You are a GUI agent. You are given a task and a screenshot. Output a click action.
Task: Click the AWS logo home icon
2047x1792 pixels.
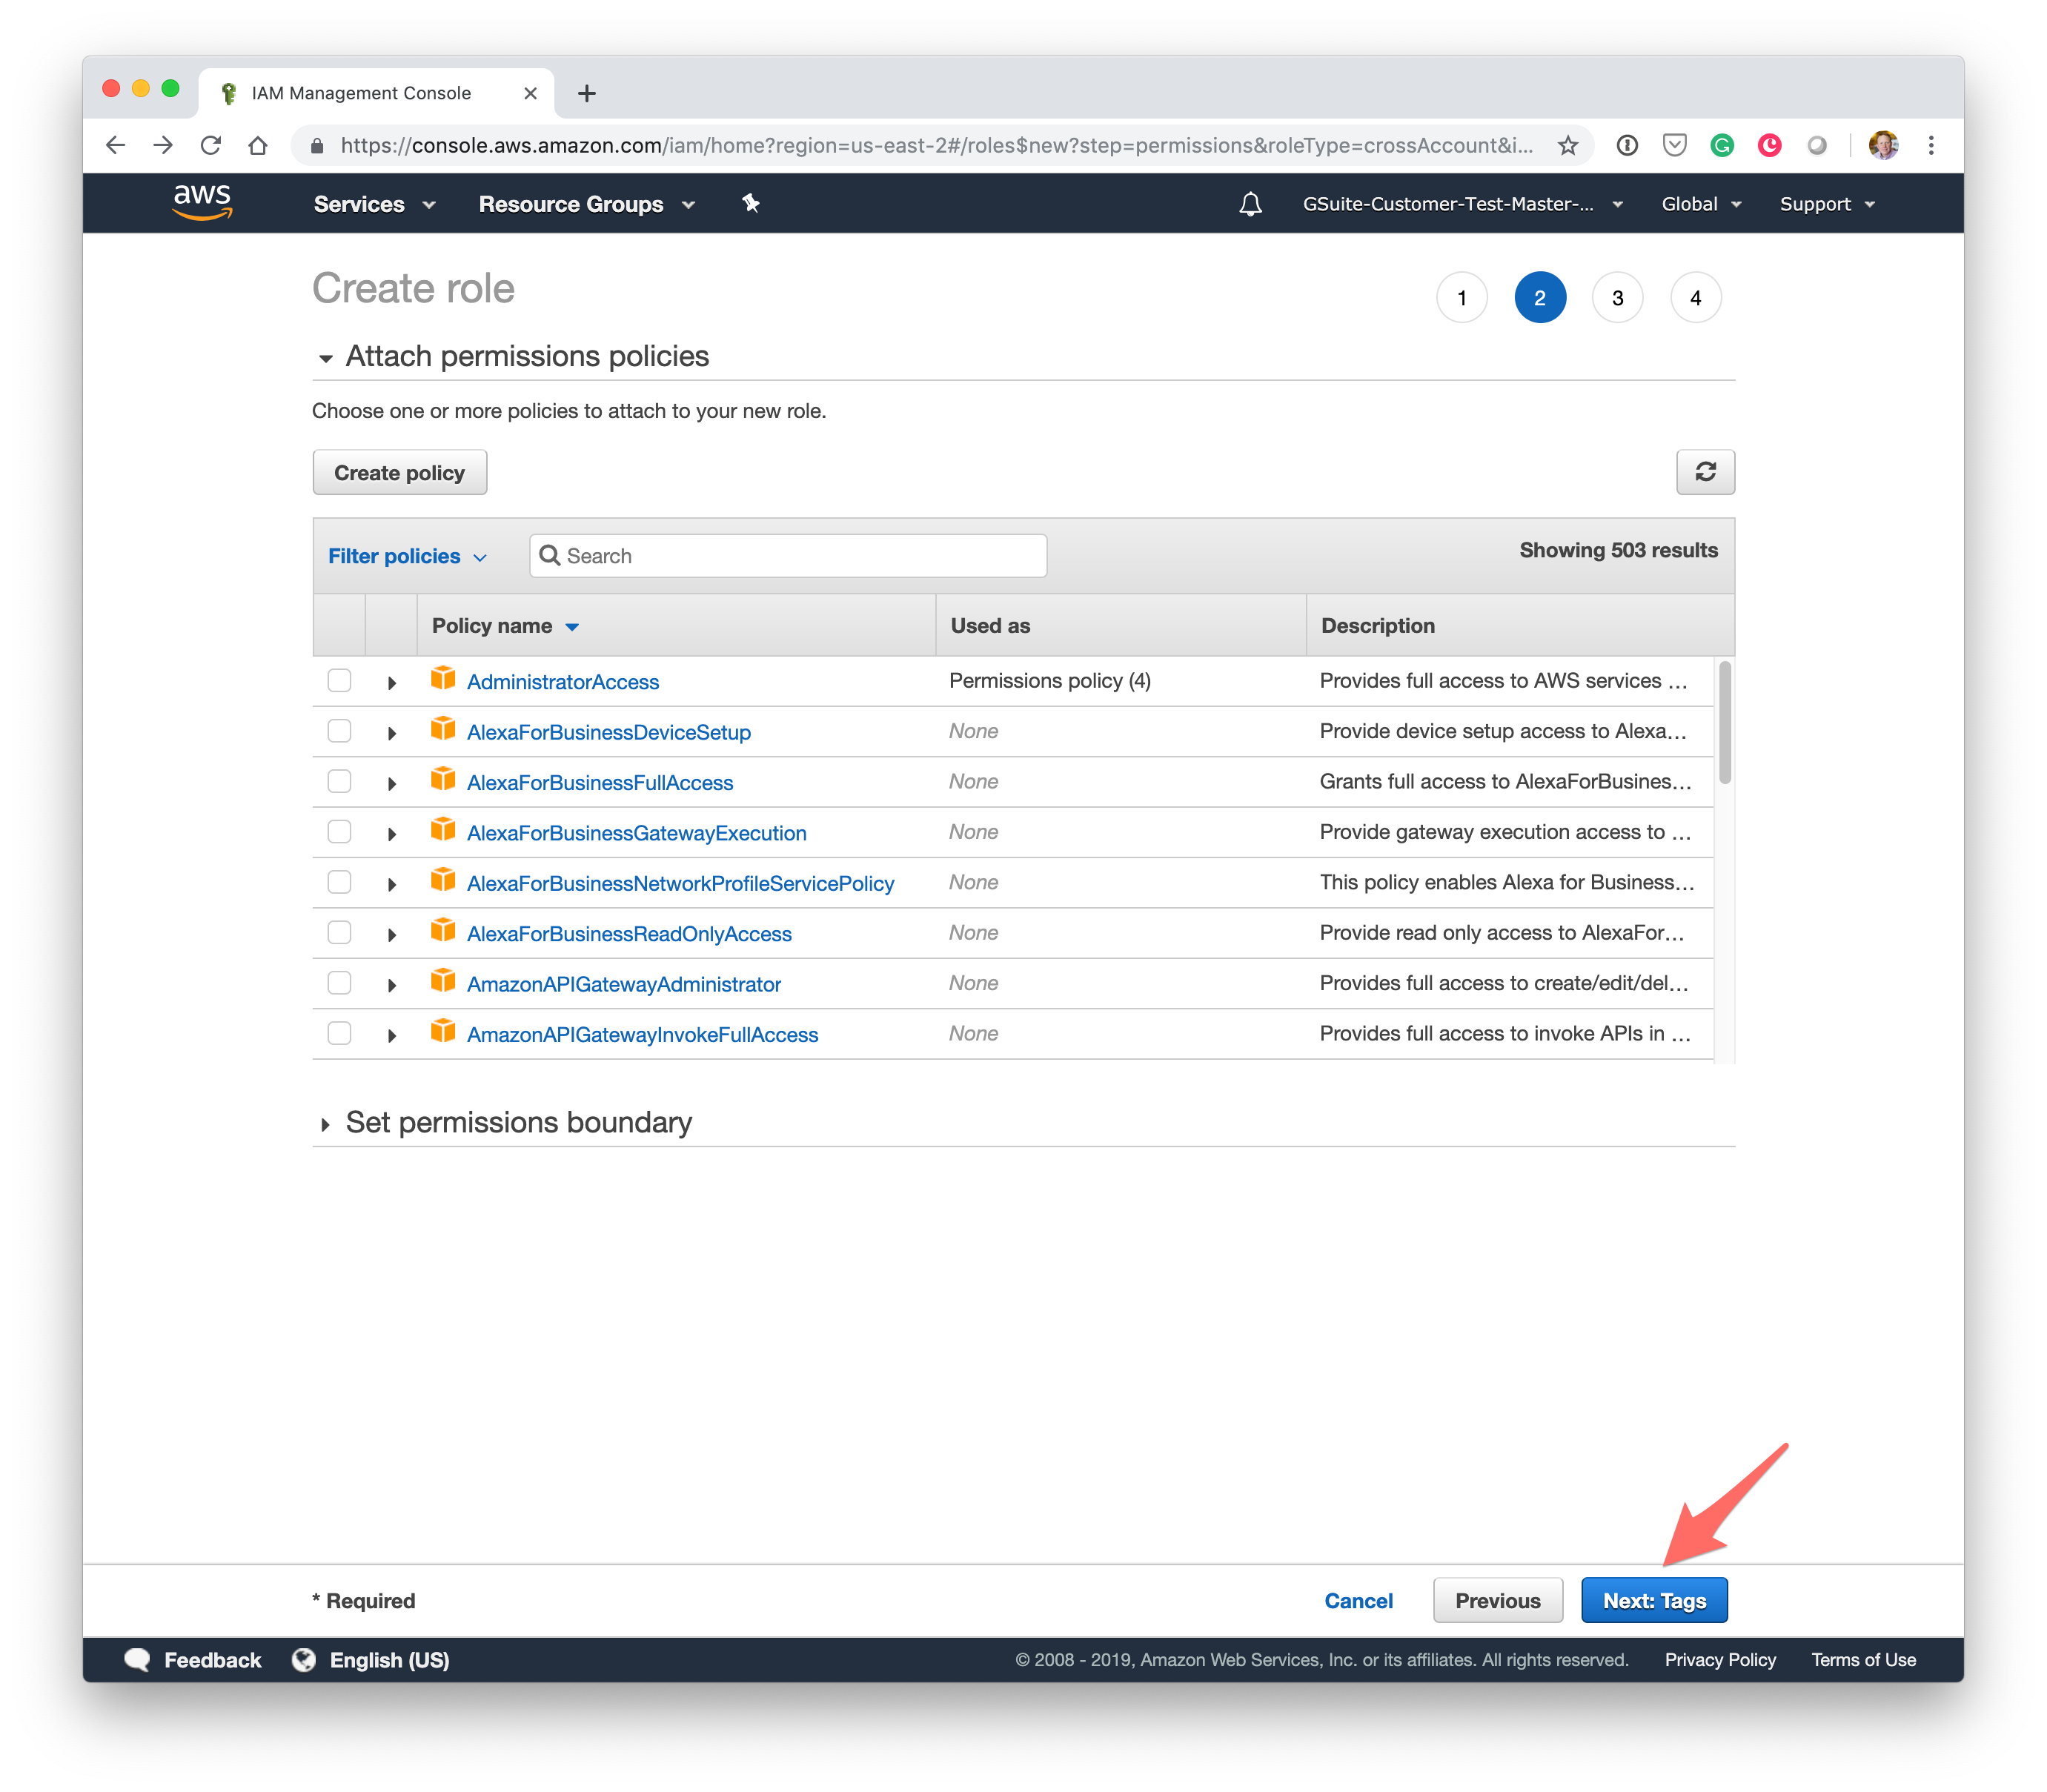coord(202,202)
